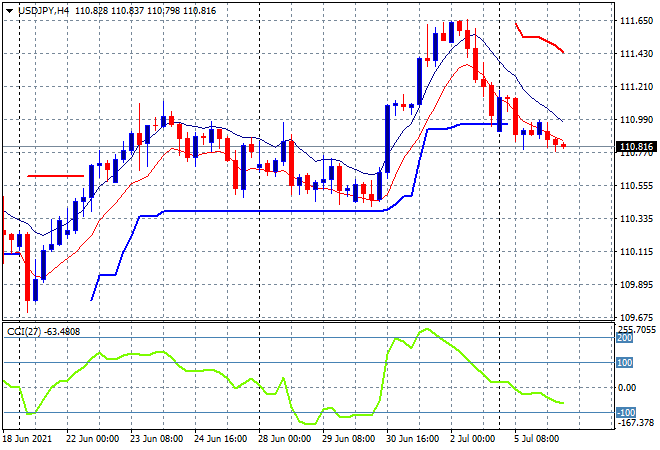Click the 22 Jun 00:00 time label
Viewport: 660px width, 450px height.
pyautogui.click(x=93, y=439)
